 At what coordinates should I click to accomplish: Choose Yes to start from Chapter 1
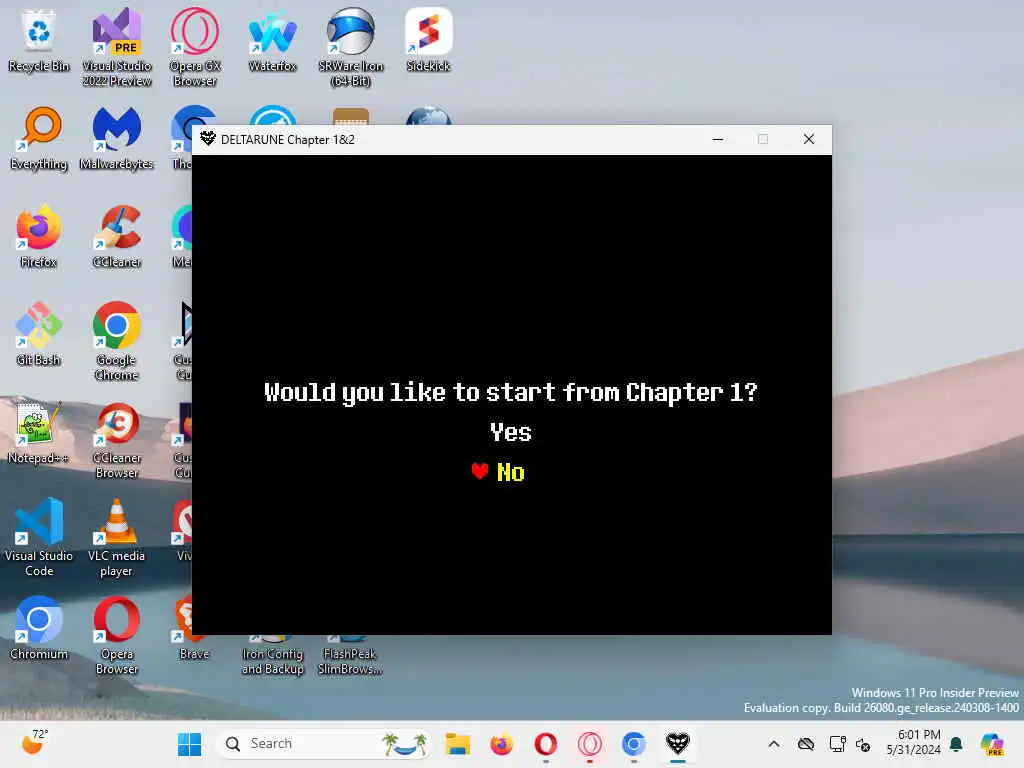coord(511,432)
